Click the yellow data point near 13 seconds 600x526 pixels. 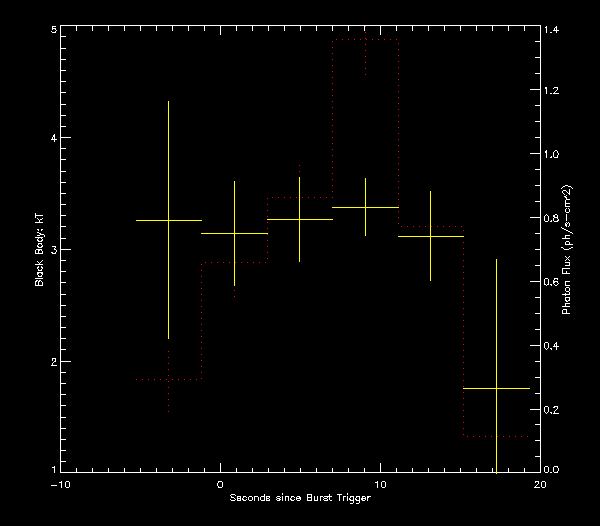coord(430,237)
